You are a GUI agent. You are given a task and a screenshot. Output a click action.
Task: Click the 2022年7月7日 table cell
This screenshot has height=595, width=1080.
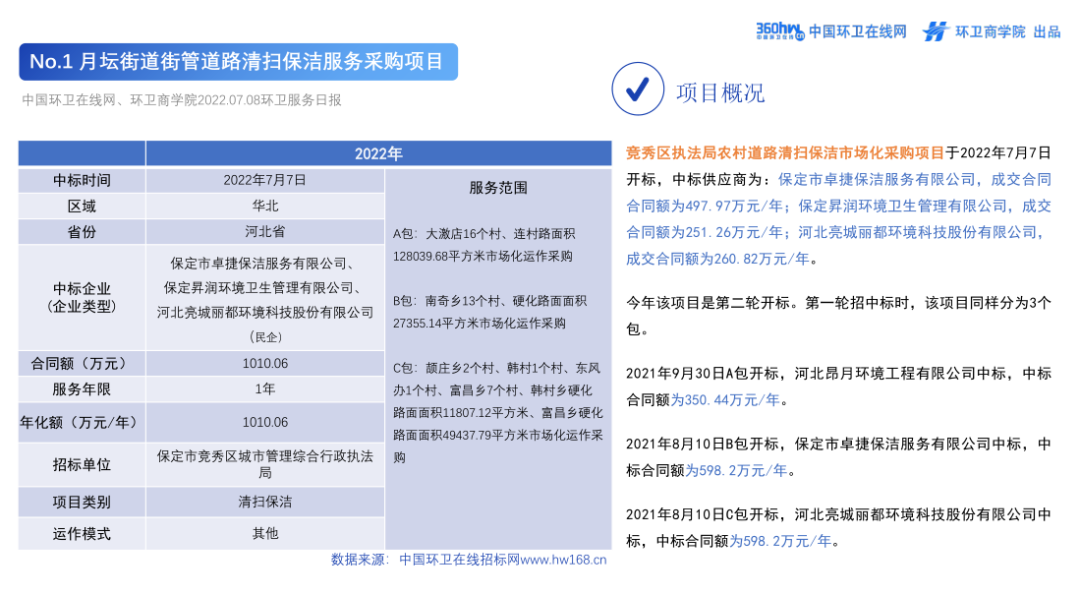[265, 180]
